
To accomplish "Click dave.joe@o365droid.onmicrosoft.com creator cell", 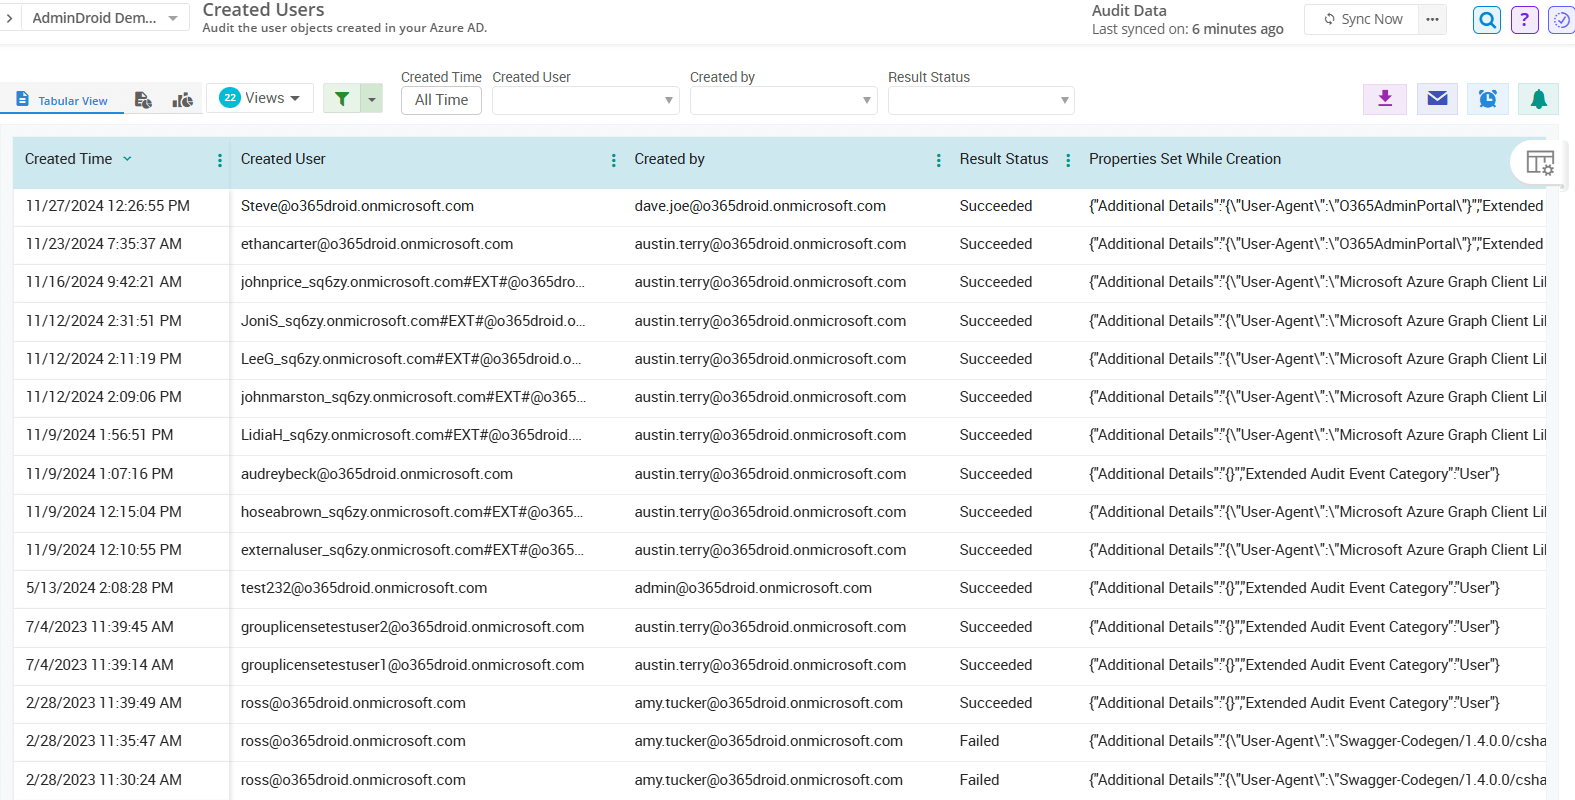I will click(x=760, y=206).
